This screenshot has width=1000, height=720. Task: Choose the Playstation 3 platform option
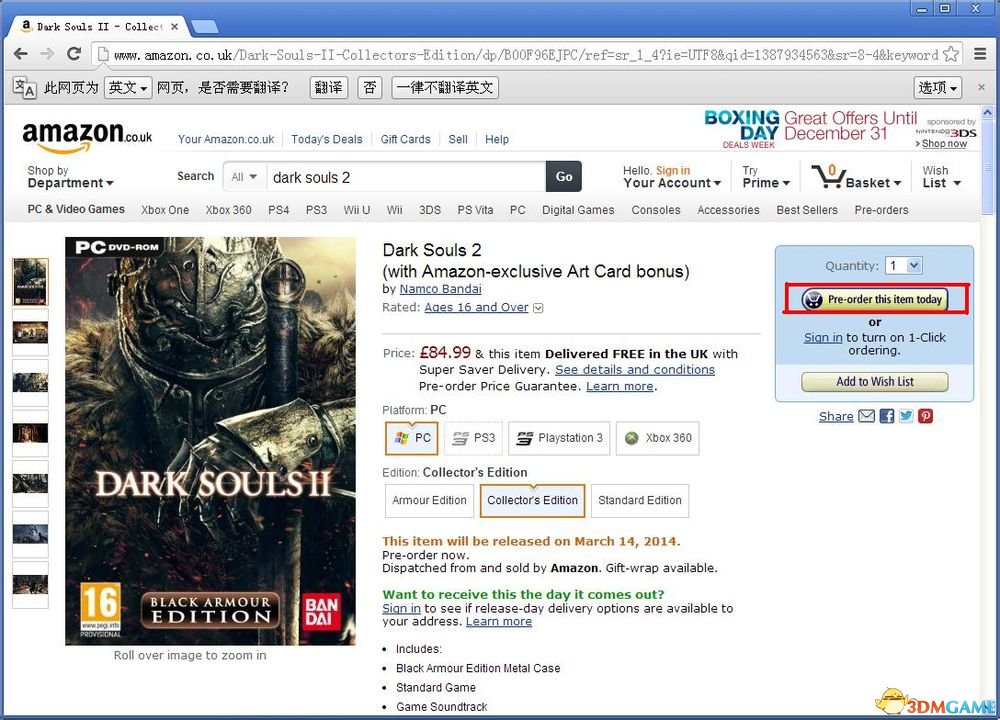click(559, 438)
